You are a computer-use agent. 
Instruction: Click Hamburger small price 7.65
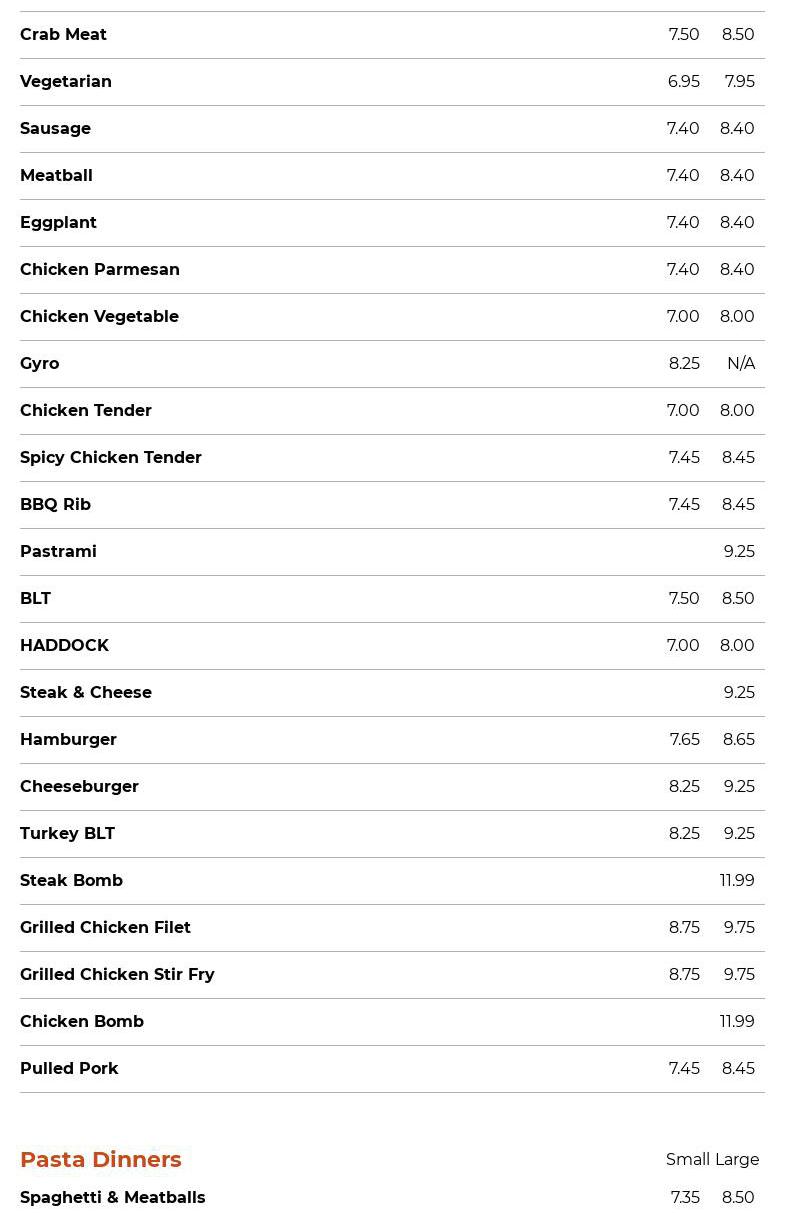[x=684, y=740]
